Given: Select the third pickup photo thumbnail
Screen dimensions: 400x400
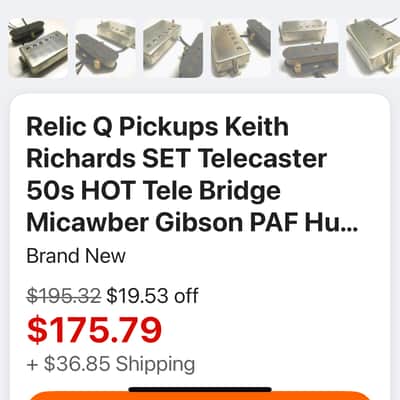Looking at the screenshot, I should point(173,48).
